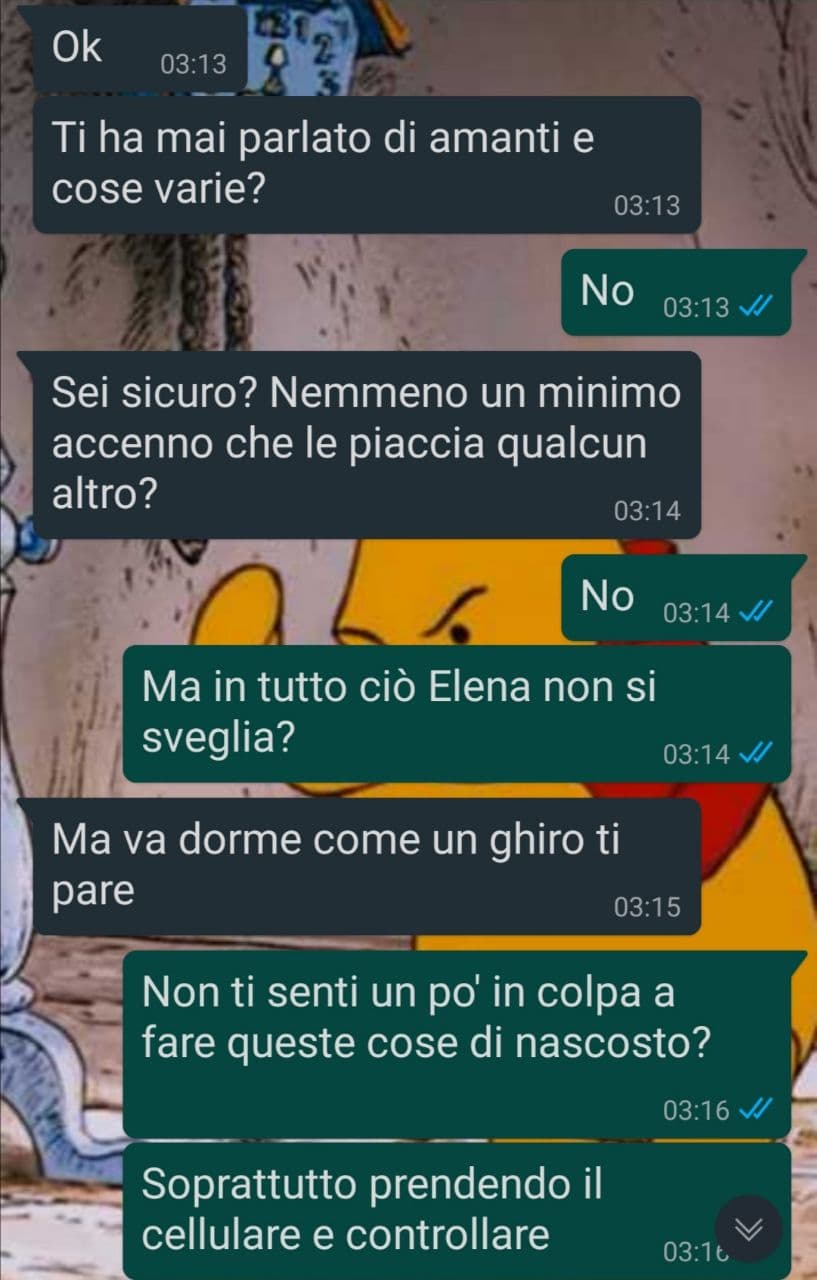Select message 'Ma in tutto ciò Elena non si sveglia?'
The width and height of the screenshot is (817, 1280).
457,713
